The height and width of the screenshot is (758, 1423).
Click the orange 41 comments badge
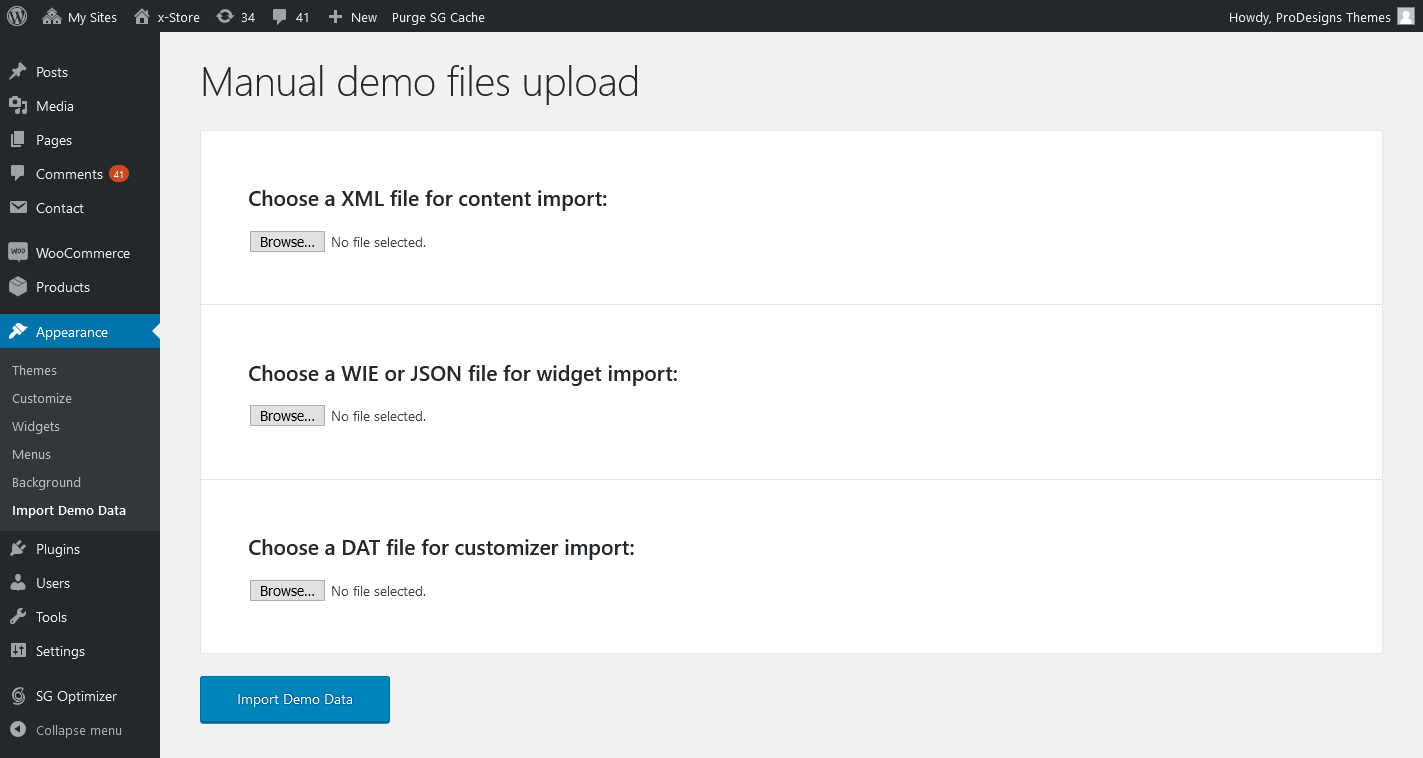pyautogui.click(x=119, y=174)
